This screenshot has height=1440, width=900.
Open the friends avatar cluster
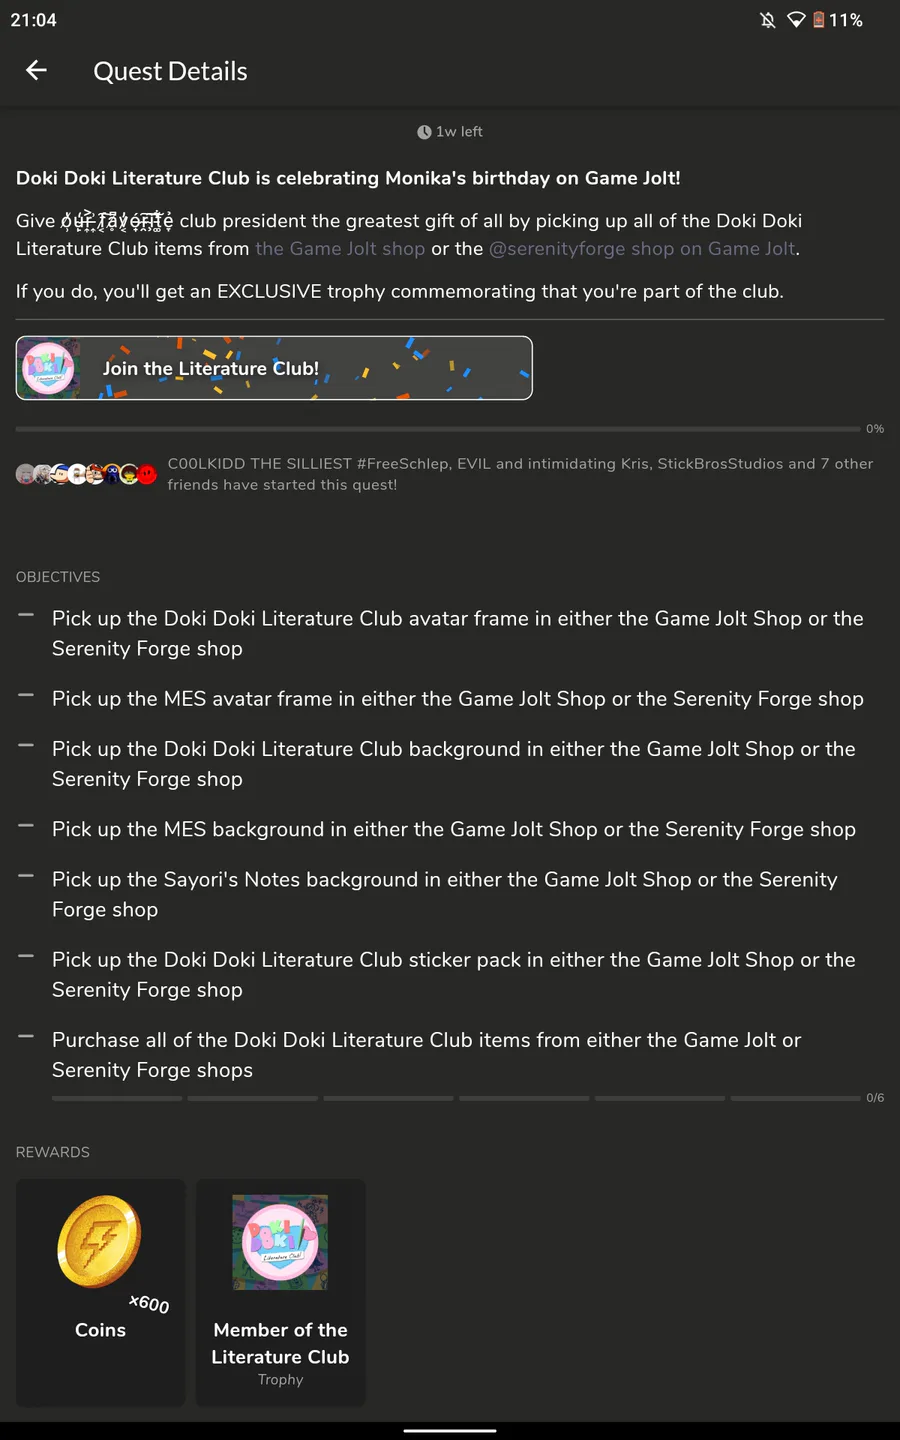86,474
